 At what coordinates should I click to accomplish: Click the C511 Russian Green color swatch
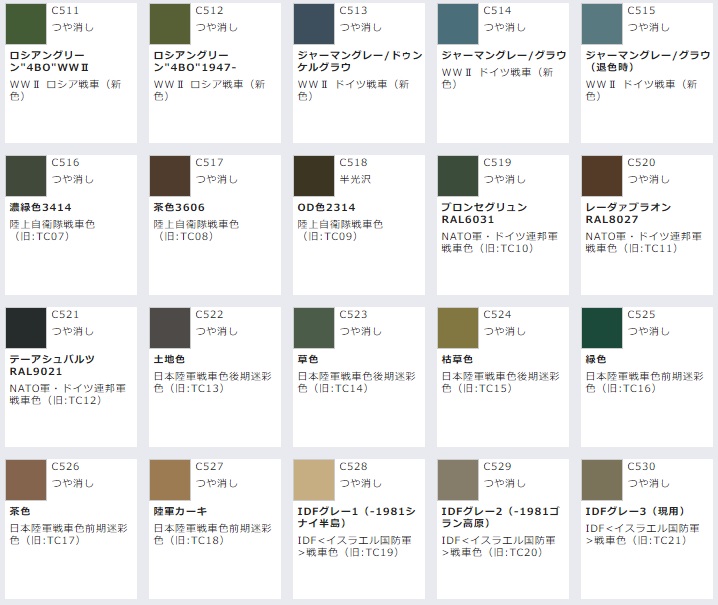click(26, 24)
